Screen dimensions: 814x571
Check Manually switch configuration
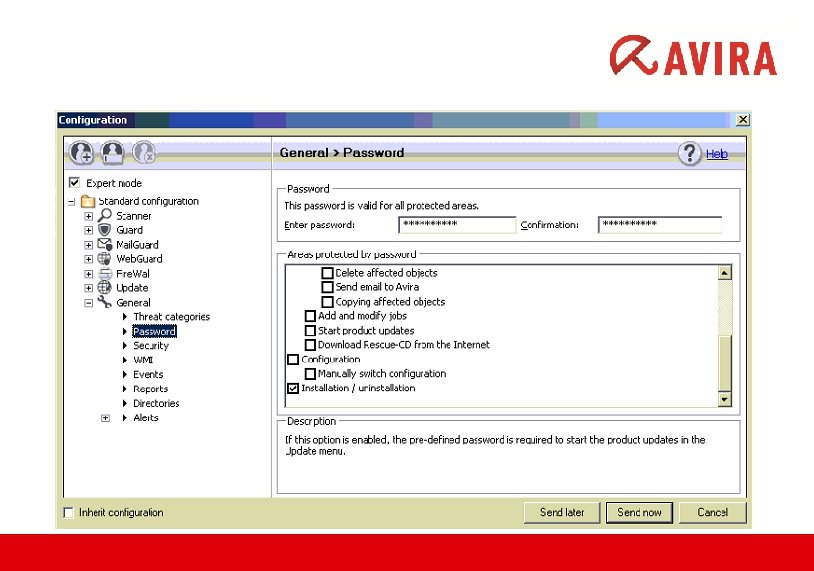click(310, 374)
